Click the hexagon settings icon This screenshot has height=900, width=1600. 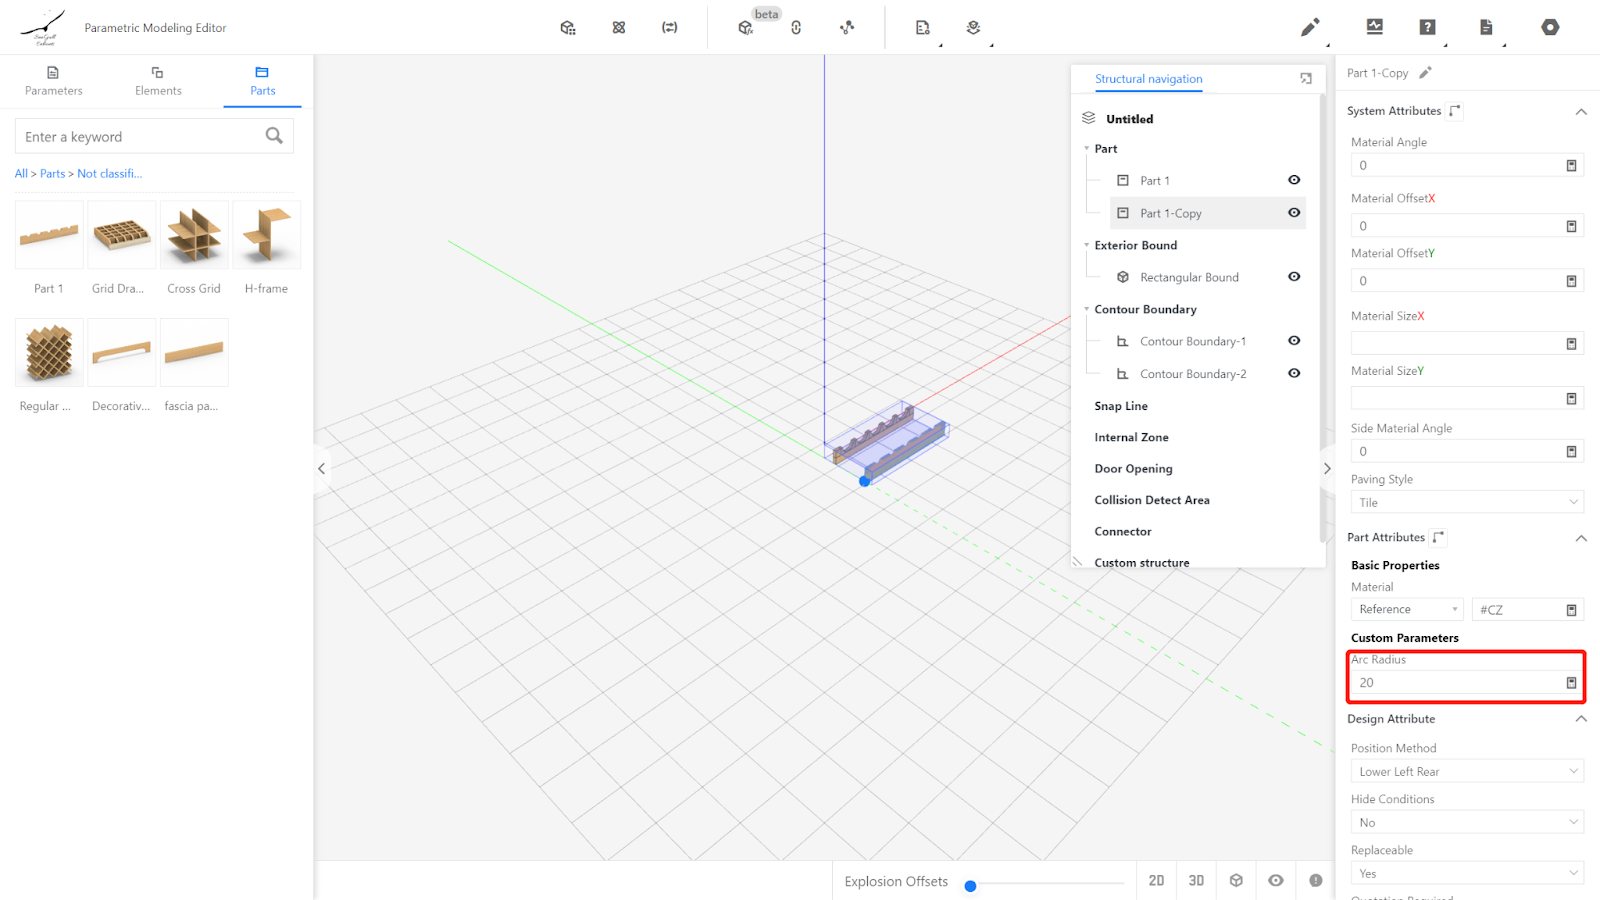click(x=1550, y=28)
